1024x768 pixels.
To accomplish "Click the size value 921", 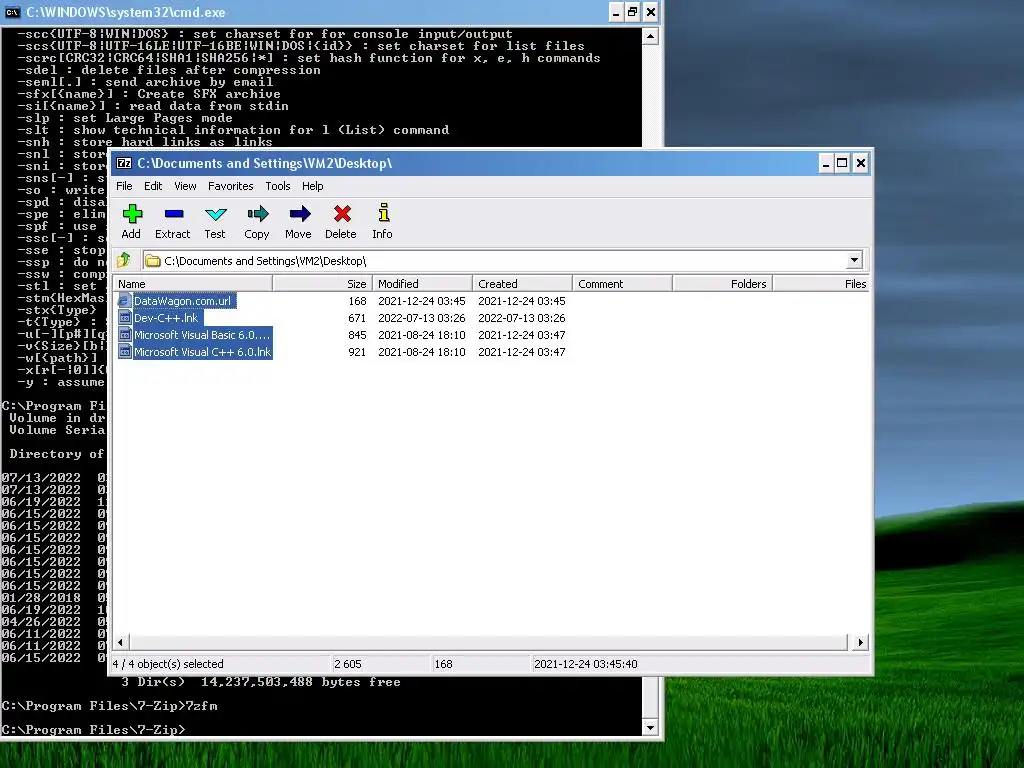I will [357, 352].
